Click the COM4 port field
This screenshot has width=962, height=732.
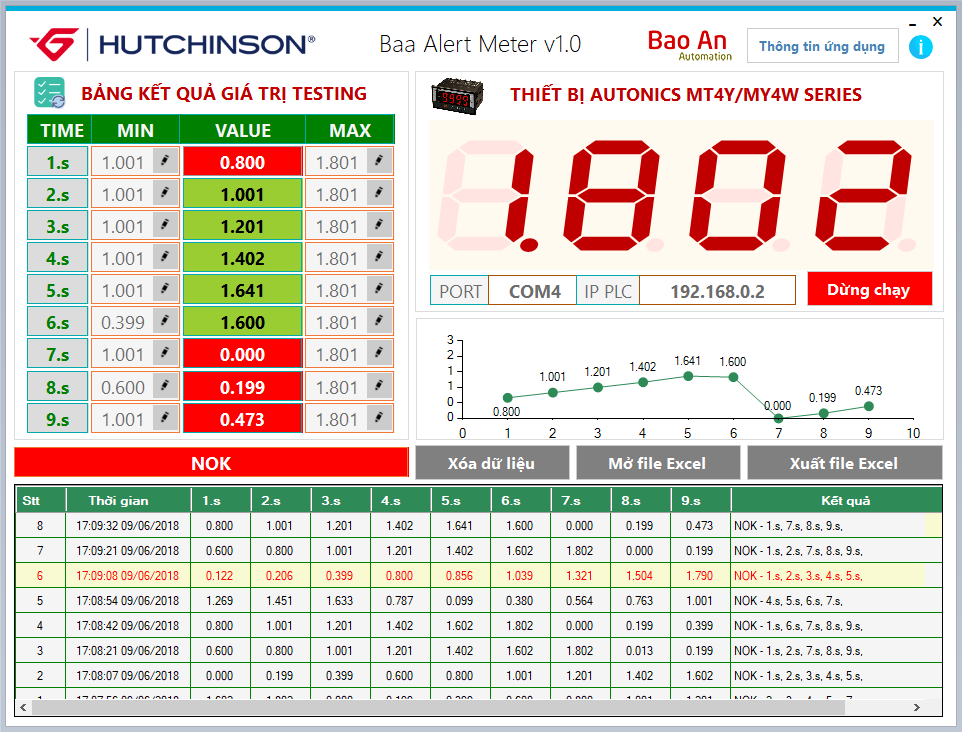[x=535, y=291]
